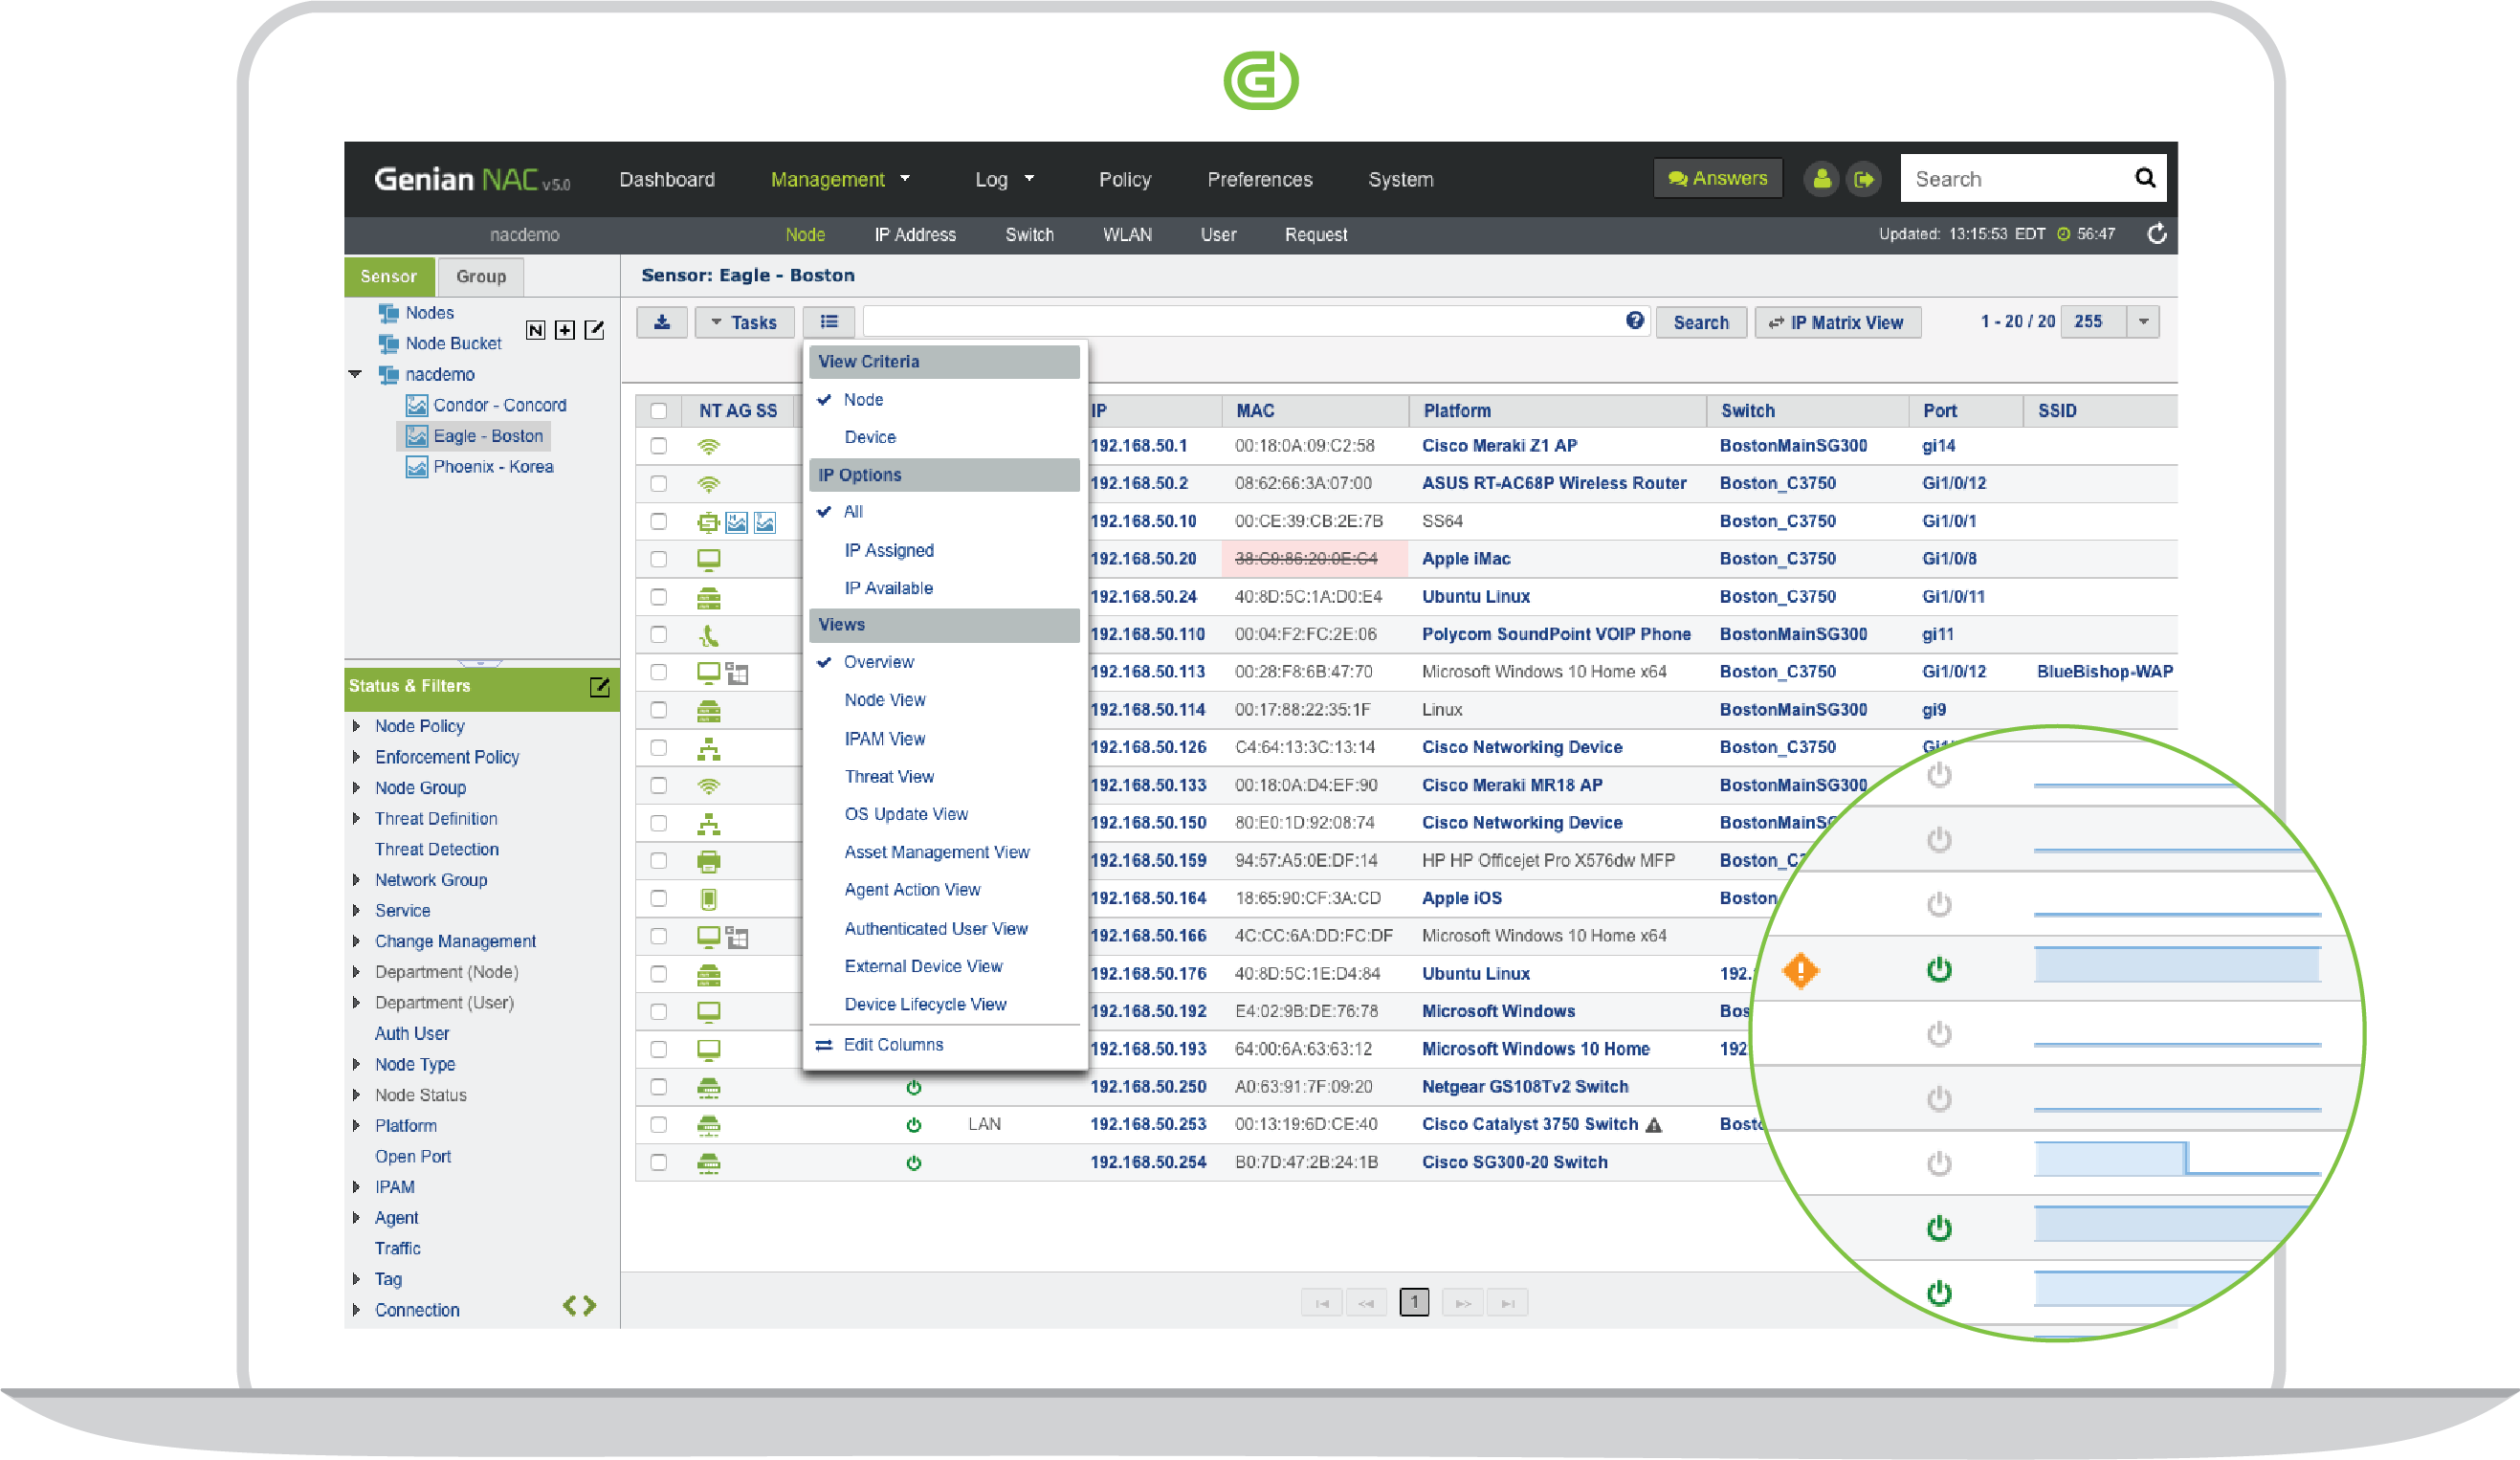Click the orange alert diamond icon
Viewport: 2520px width, 1460px height.
coord(1800,970)
